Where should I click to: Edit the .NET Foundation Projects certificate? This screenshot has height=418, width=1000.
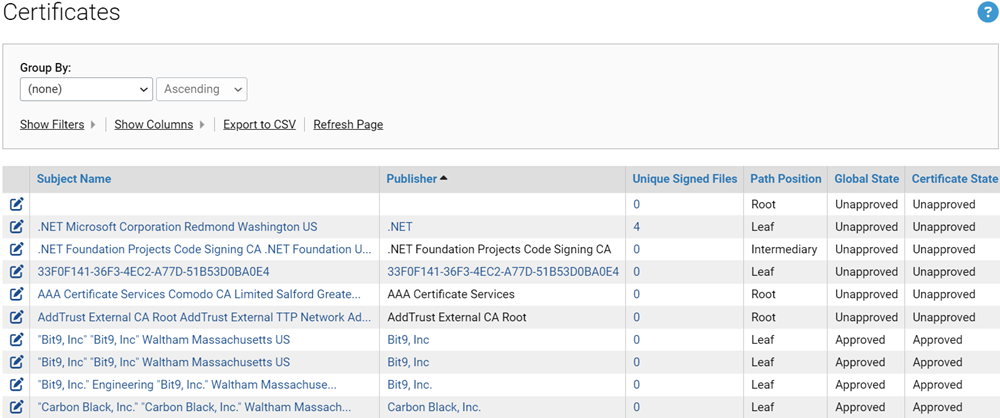[x=17, y=250]
